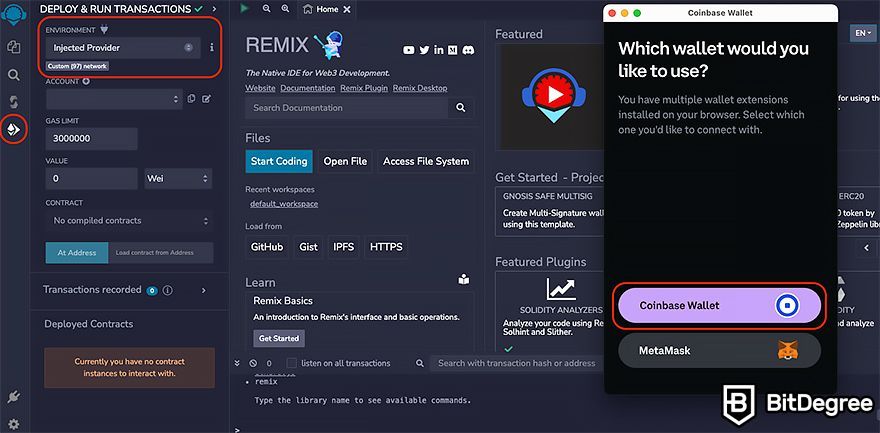Open default_workspace recent workspace link
Screen dimensions: 880x433
pos(284,204)
